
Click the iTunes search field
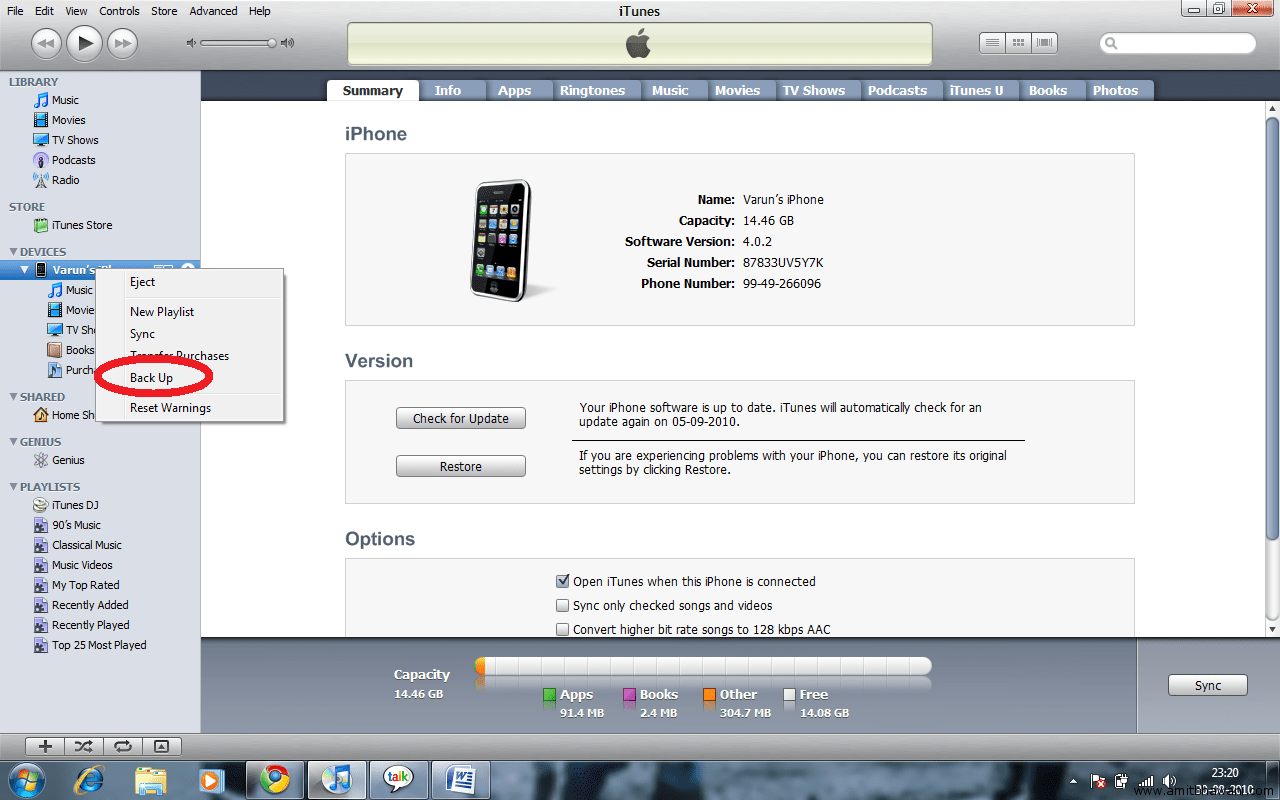[x=1178, y=43]
